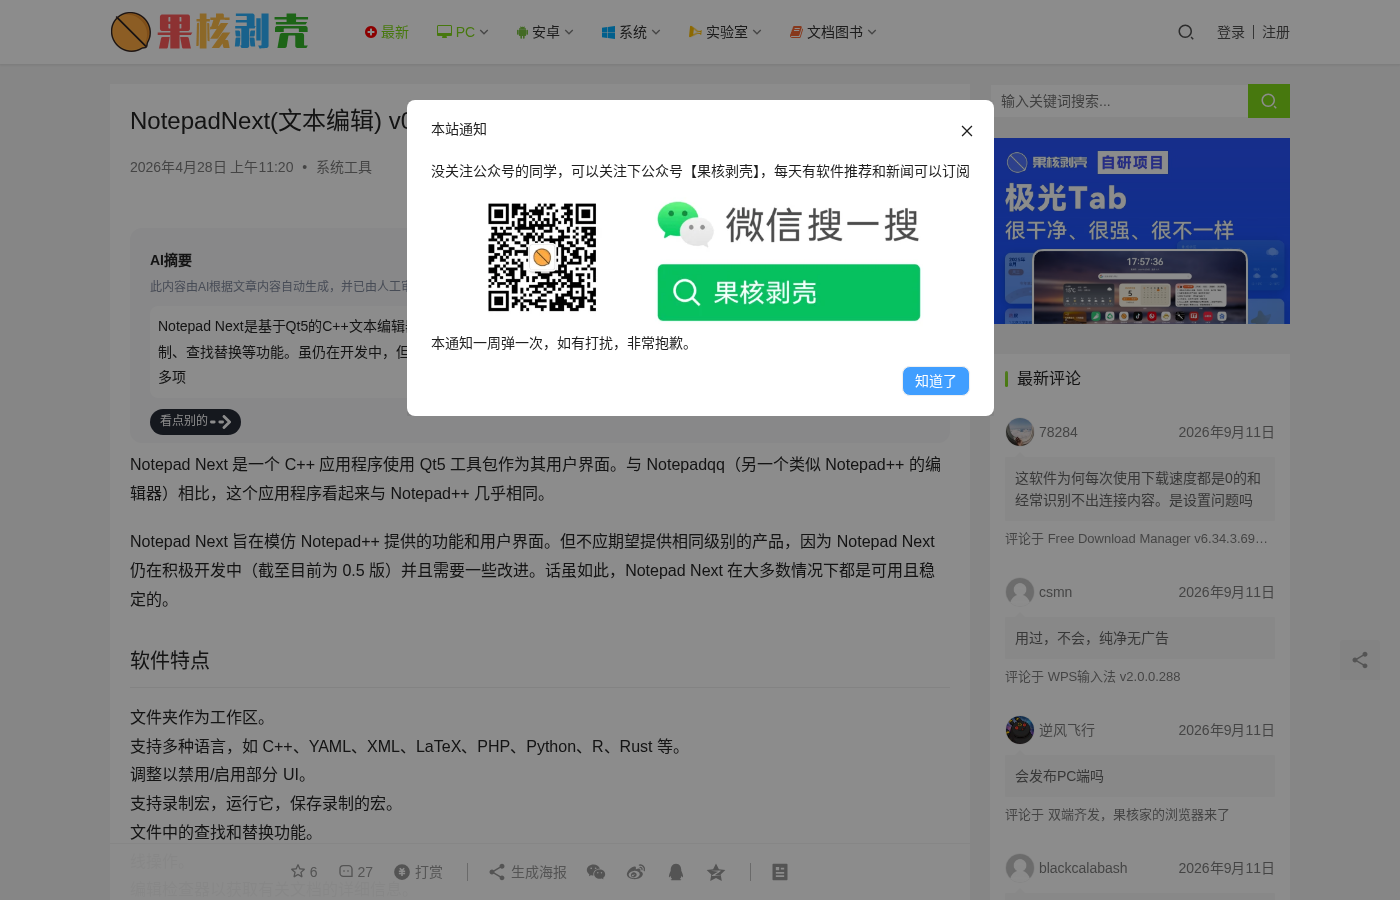Close the 本站通知 popup with the X
Viewport: 1400px width, 900px height.
click(966, 131)
